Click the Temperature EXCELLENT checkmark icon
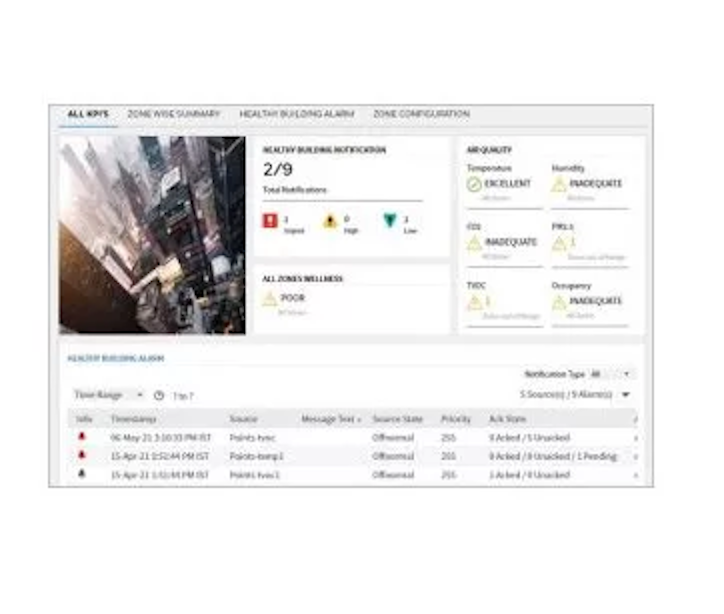 pyautogui.click(x=474, y=184)
